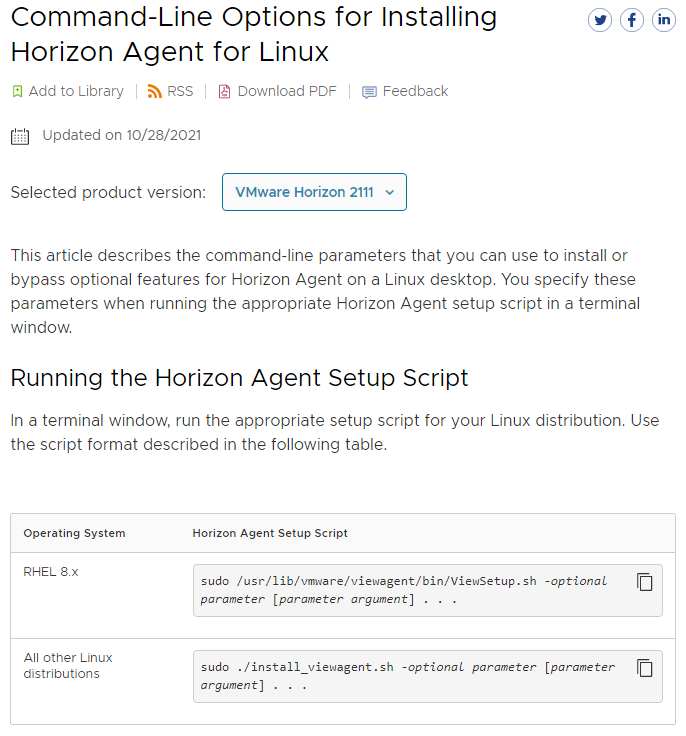The image size is (686, 736).
Task: Open the VMware Horizon 2111 version dropdown
Action: click(x=313, y=192)
